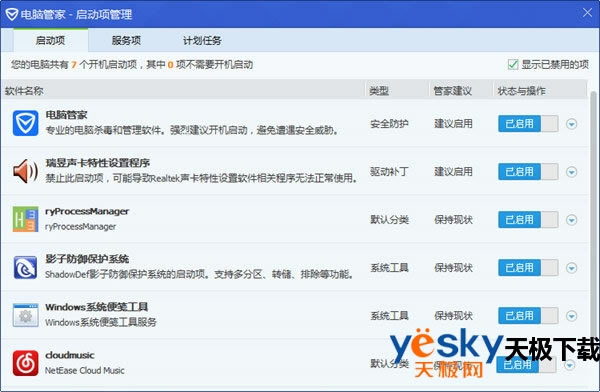Select the 启动项 tab
This screenshot has width=600, height=392.
(51, 40)
